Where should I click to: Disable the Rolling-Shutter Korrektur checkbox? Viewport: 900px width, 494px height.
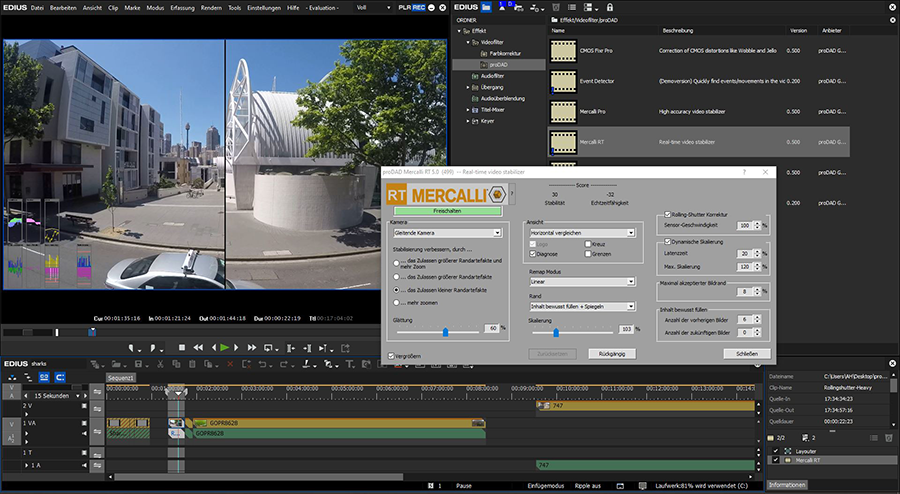[x=669, y=214]
